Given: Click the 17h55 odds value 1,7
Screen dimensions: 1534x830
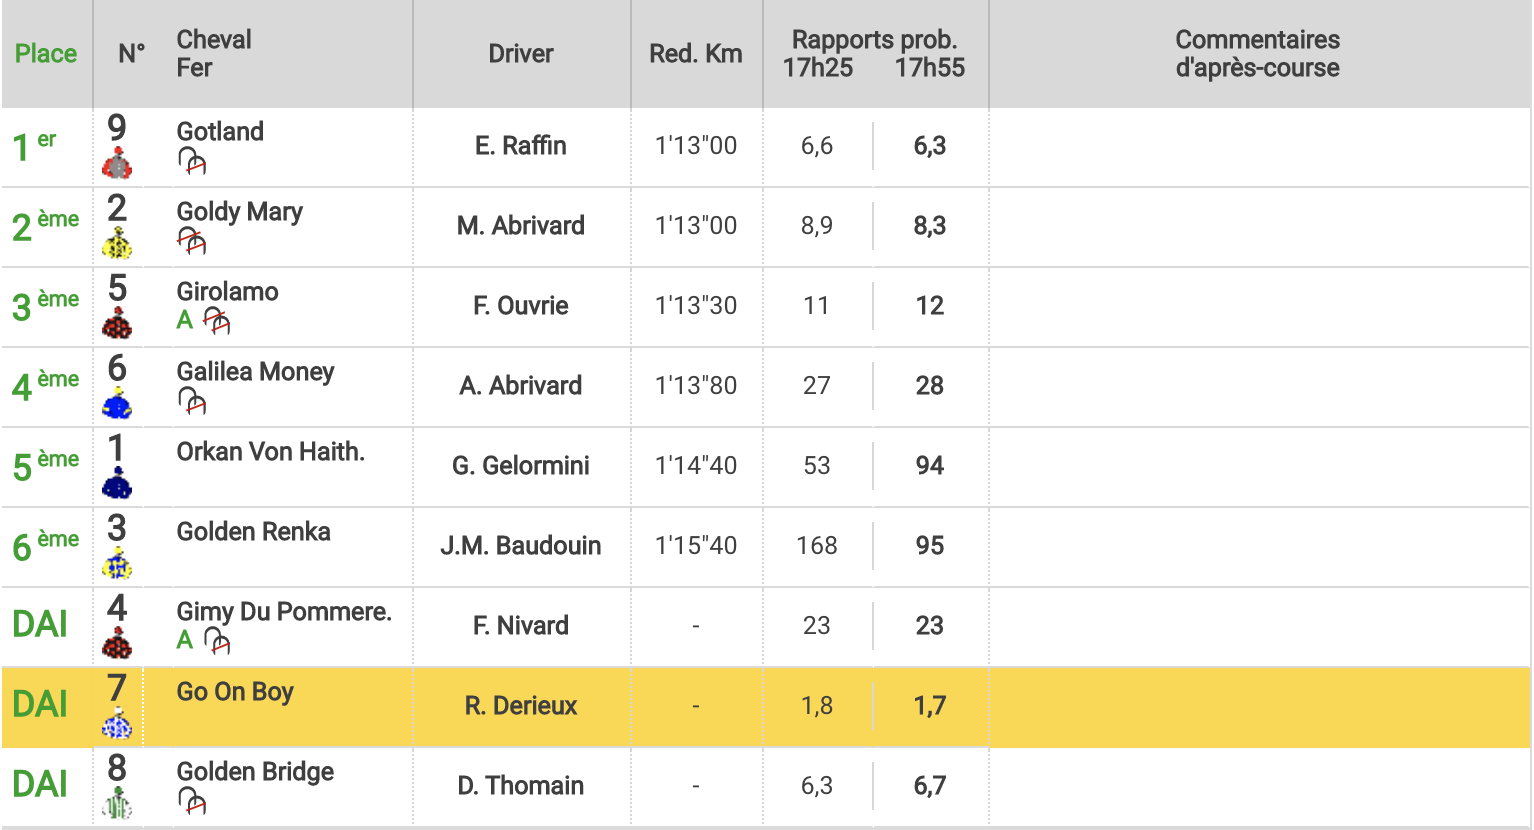Looking at the screenshot, I should (x=930, y=706).
